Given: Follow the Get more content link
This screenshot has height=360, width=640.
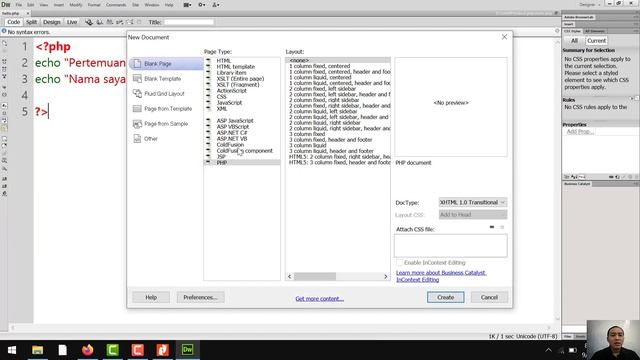Looking at the screenshot, I should (x=320, y=299).
